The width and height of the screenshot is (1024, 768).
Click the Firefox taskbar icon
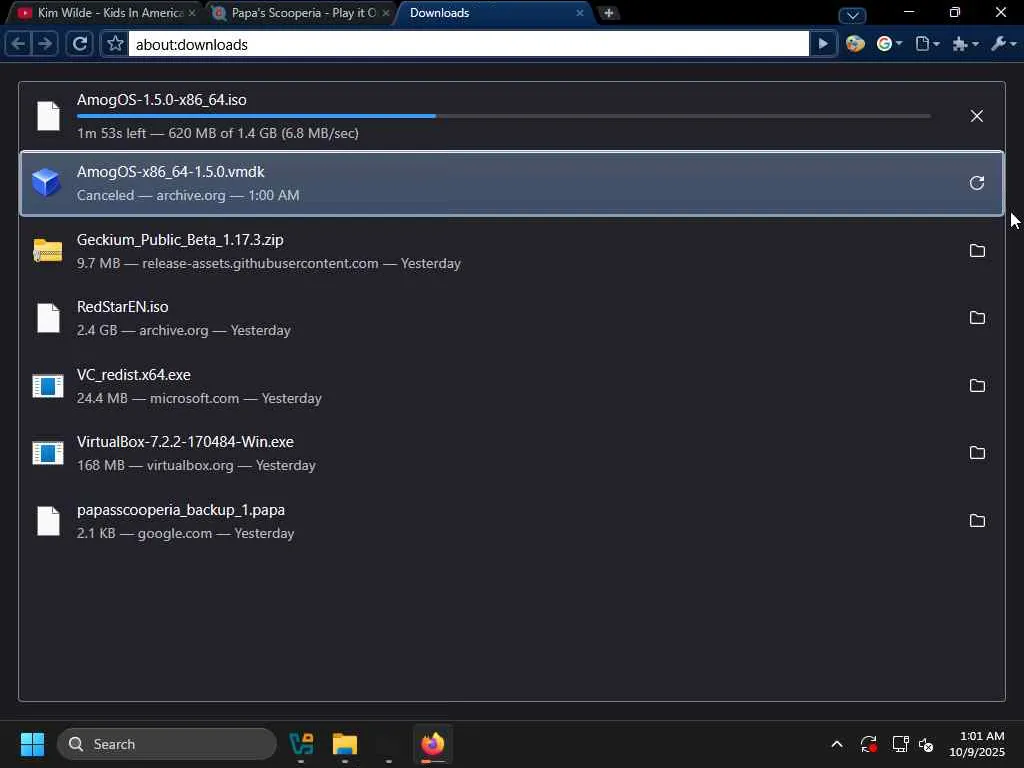tap(432, 744)
